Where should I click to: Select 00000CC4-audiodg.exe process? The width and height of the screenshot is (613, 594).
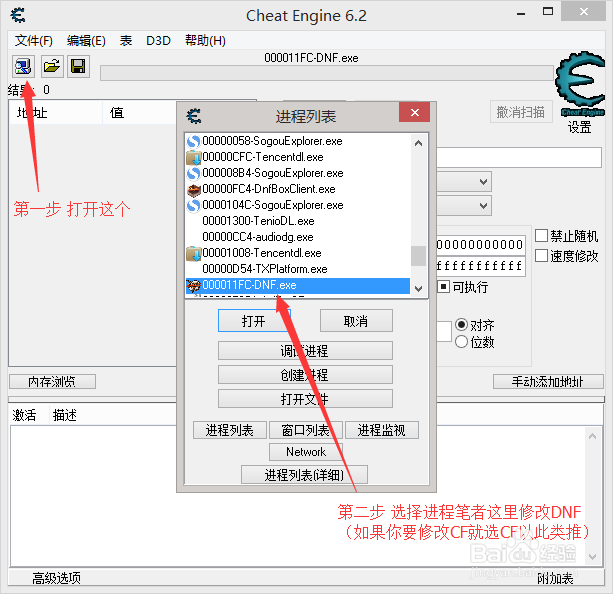pos(298,237)
